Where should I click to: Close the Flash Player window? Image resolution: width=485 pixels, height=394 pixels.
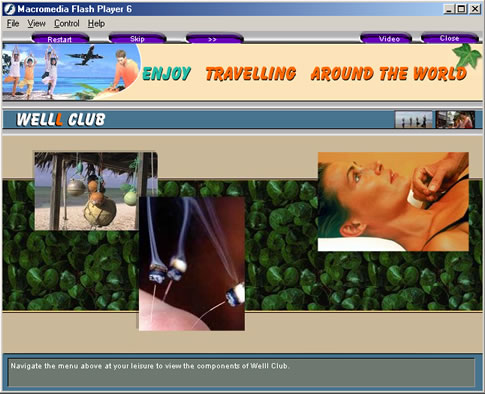click(475, 9)
